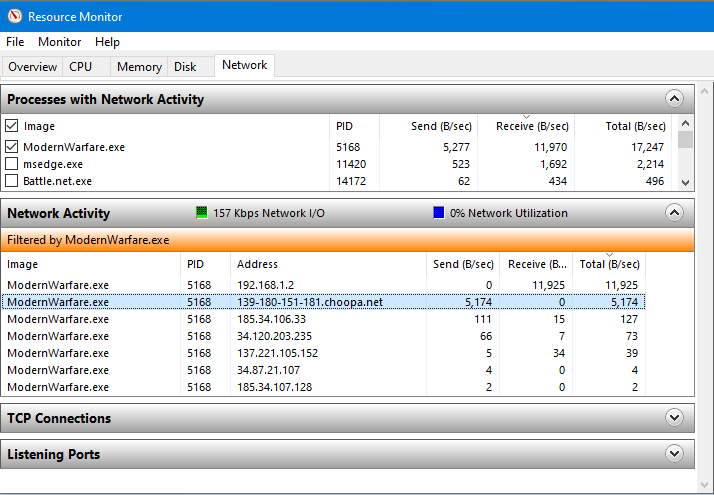Check the Battle.net.exe process checkbox
This screenshot has width=714, height=495.
pyautogui.click(x=11, y=181)
